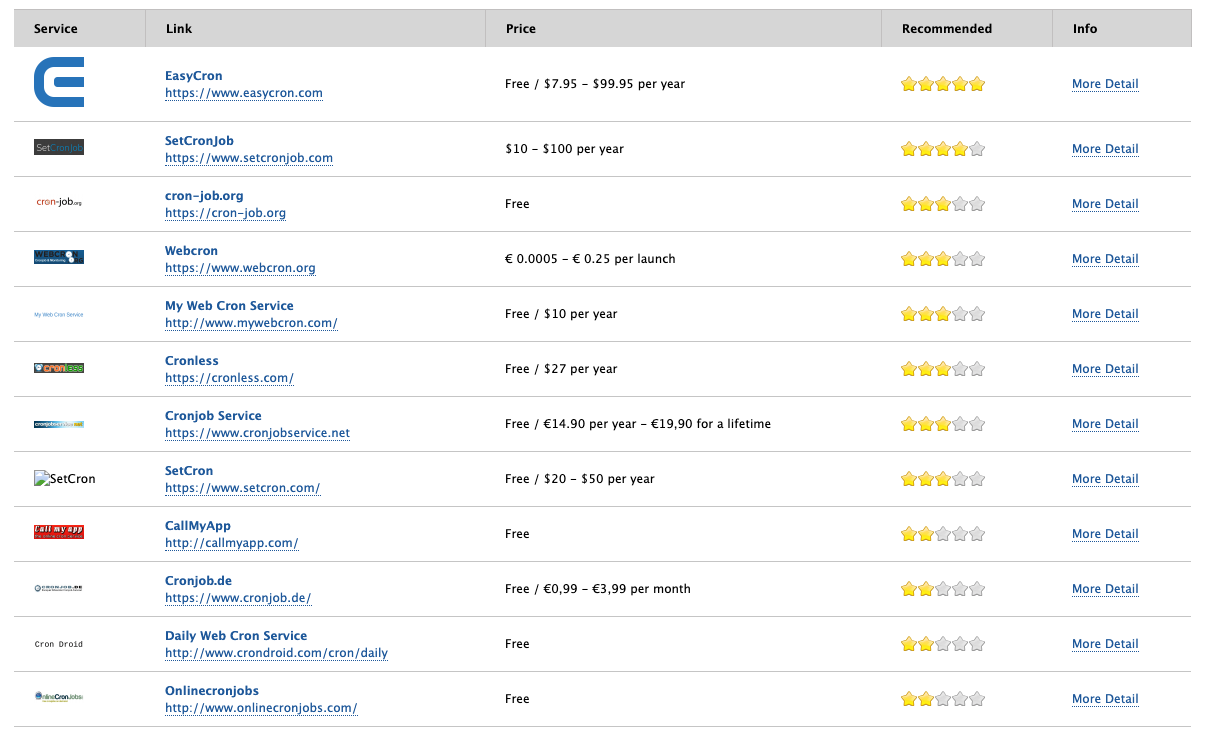1211x747 pixels.
Task: Select the price 'Free / $27 per year'
Action: tap(562, 369)
